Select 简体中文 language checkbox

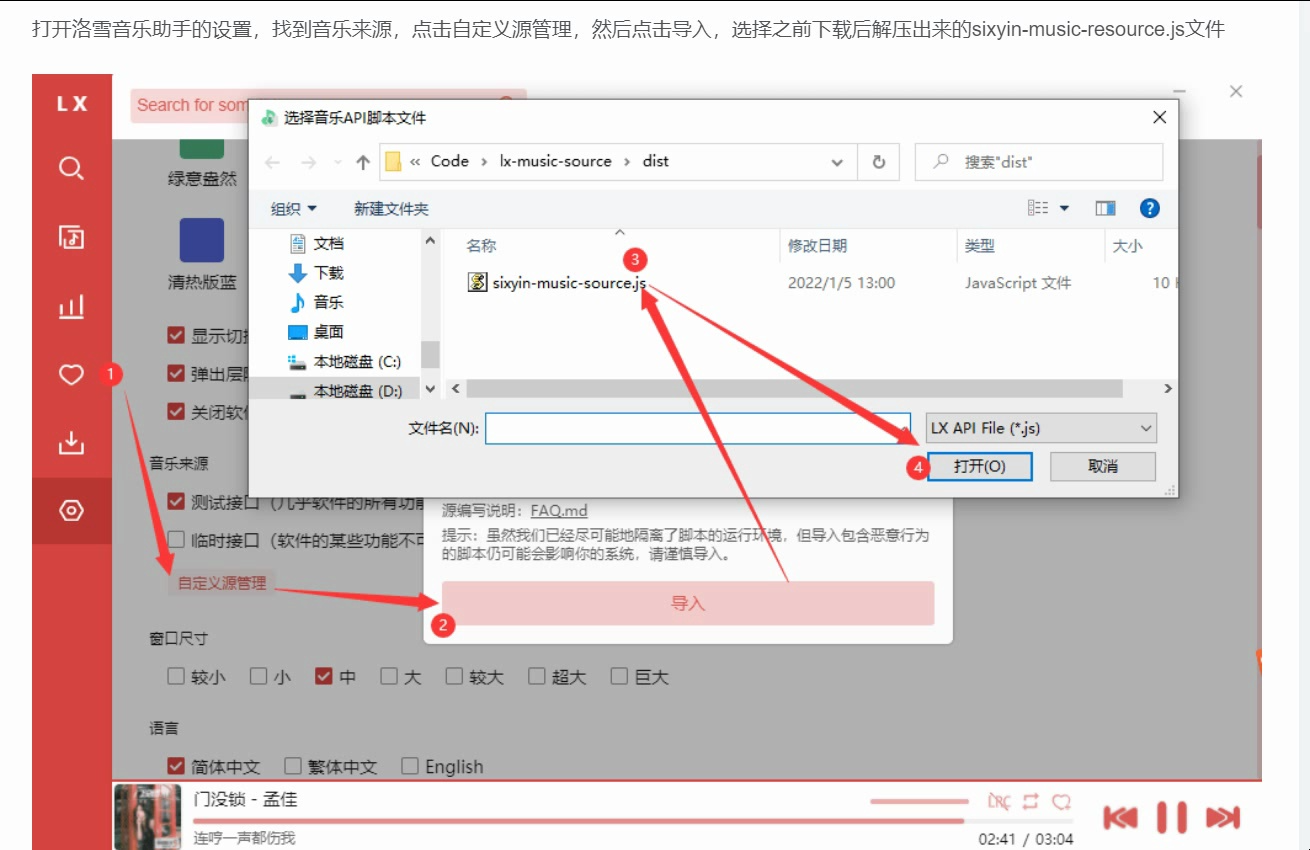pyautogui.click(x=176, y=766)
